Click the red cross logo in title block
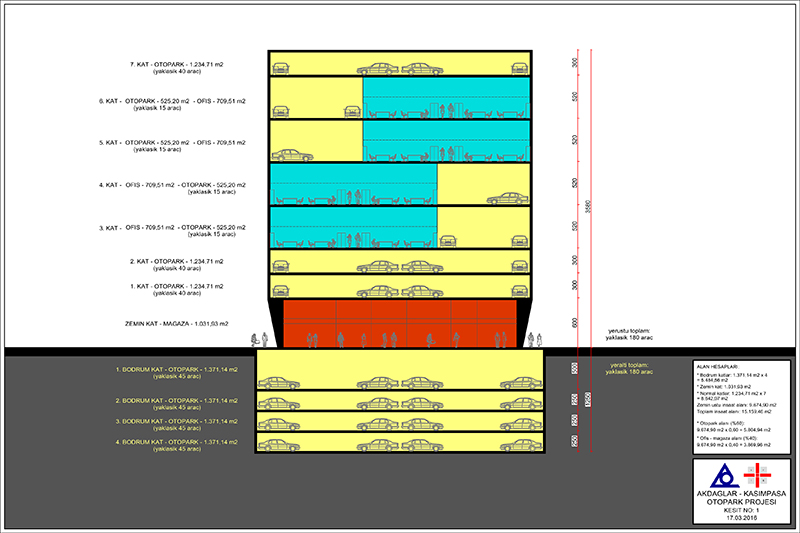The height and width of the screenshot is (533, 800). point(757,475)
